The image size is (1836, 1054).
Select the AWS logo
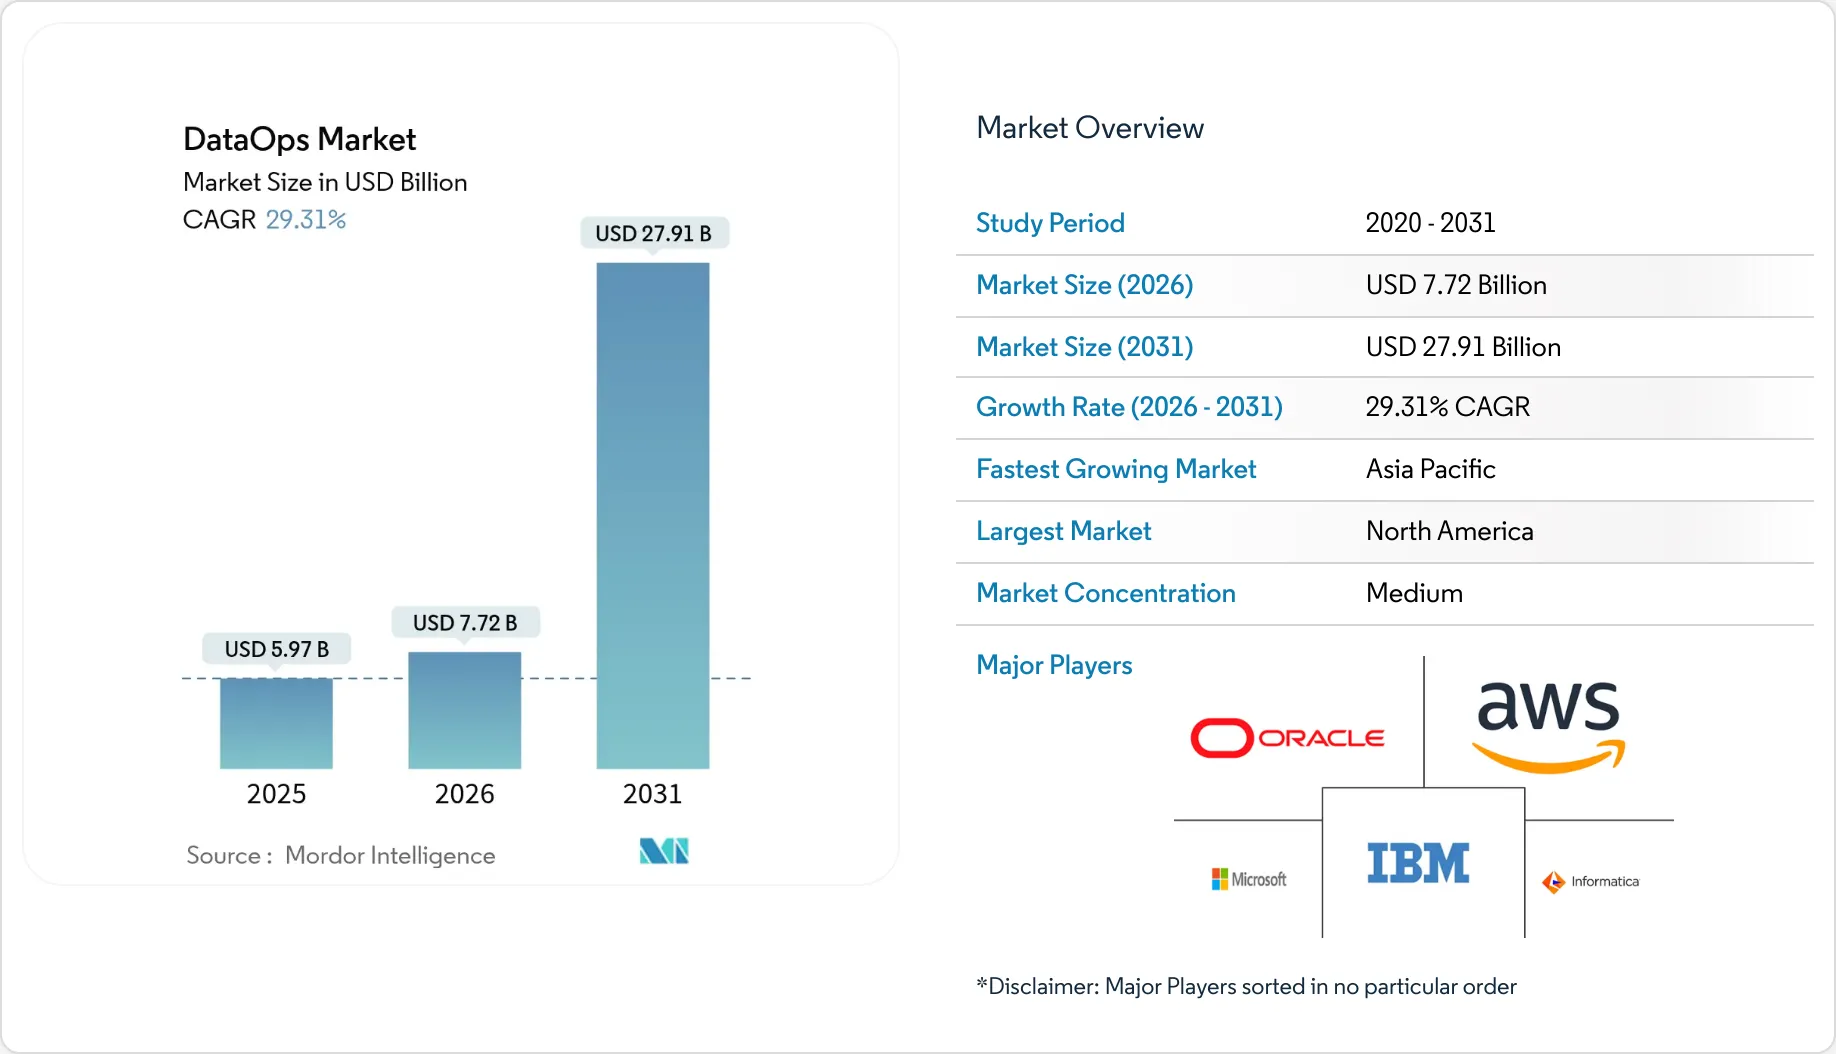(x=1548, y=722)
